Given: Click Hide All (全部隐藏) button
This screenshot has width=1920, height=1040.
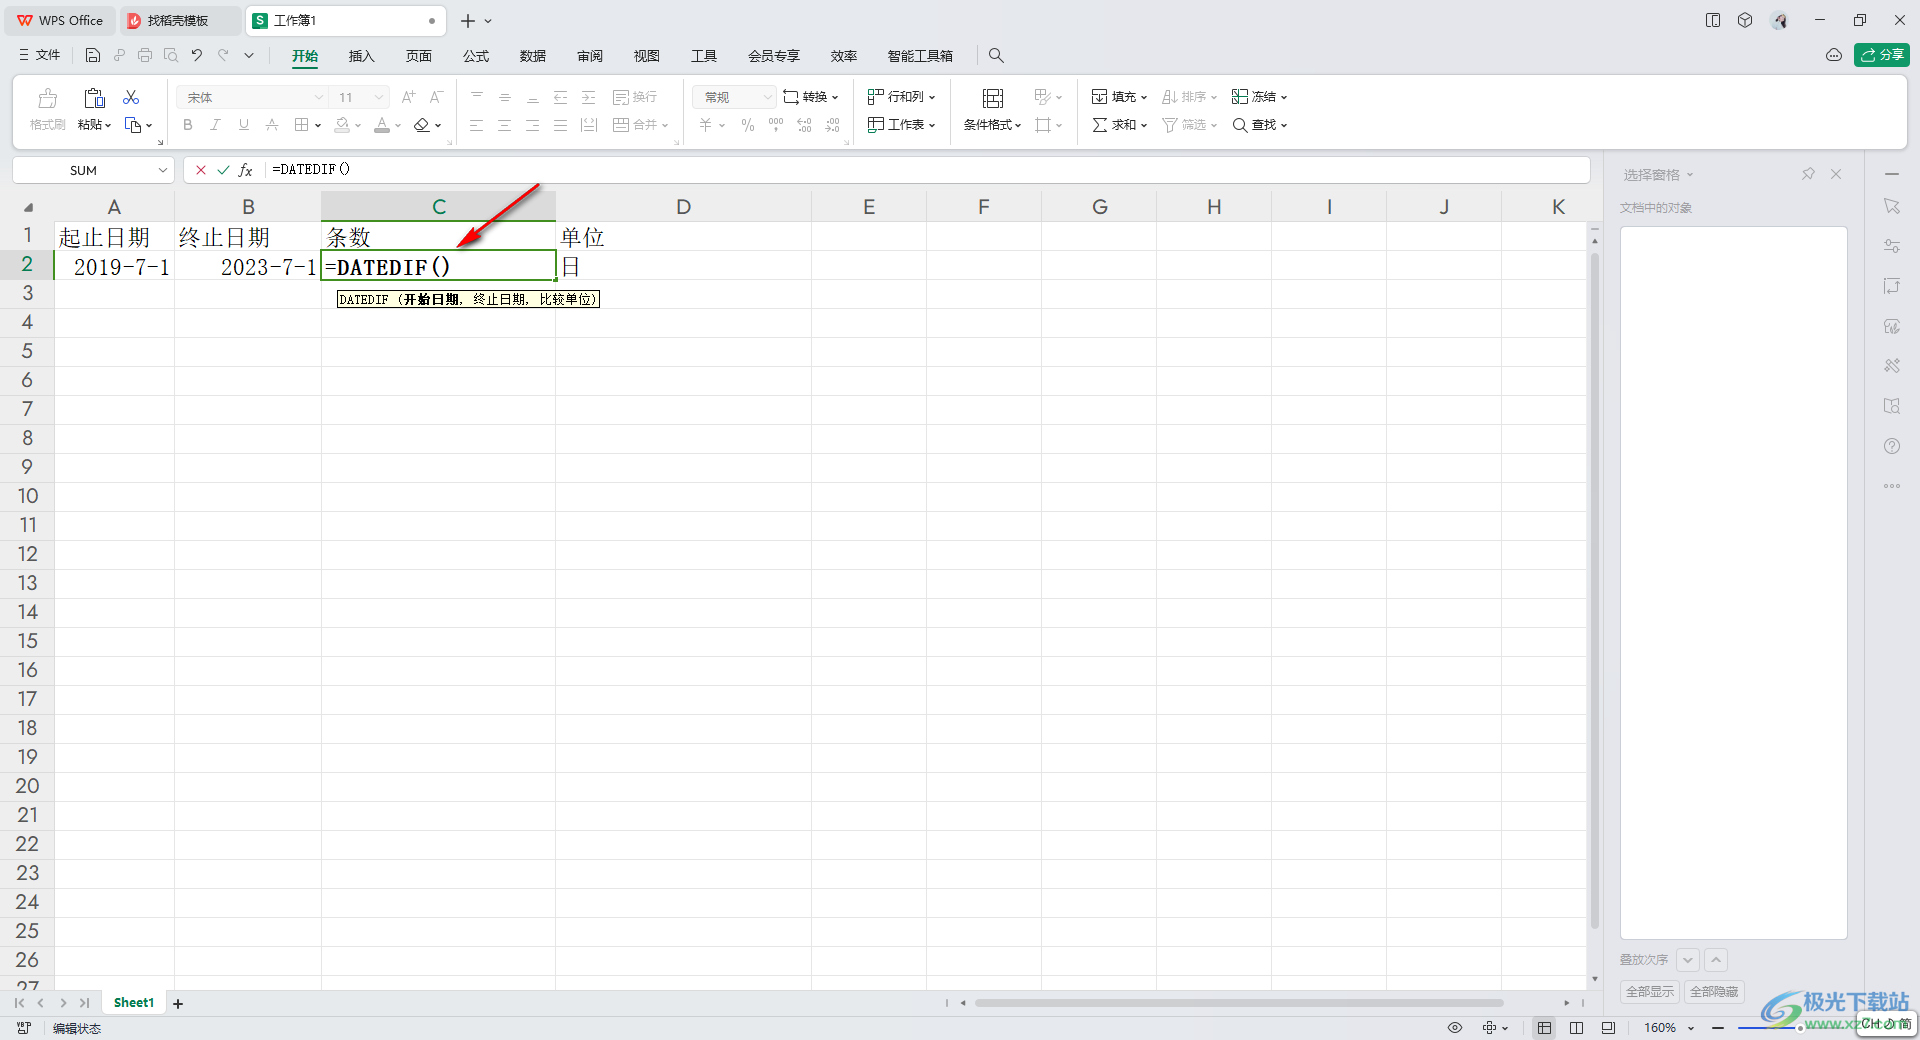Looking at the screenshot, I should [x=1714, y=991].
